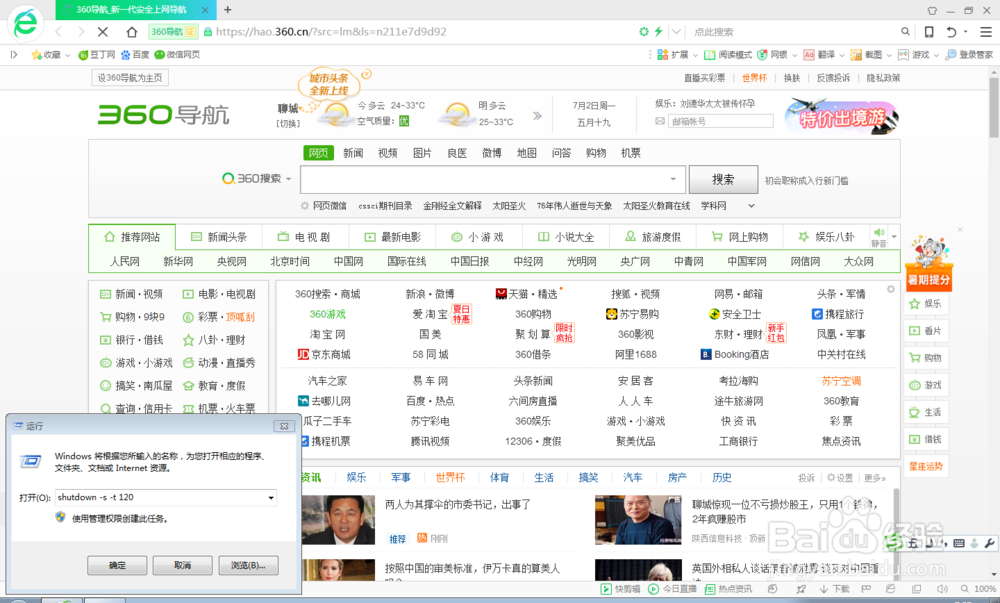
Task: Click the weather 切换 city link
Action: [x=288, y=124]
